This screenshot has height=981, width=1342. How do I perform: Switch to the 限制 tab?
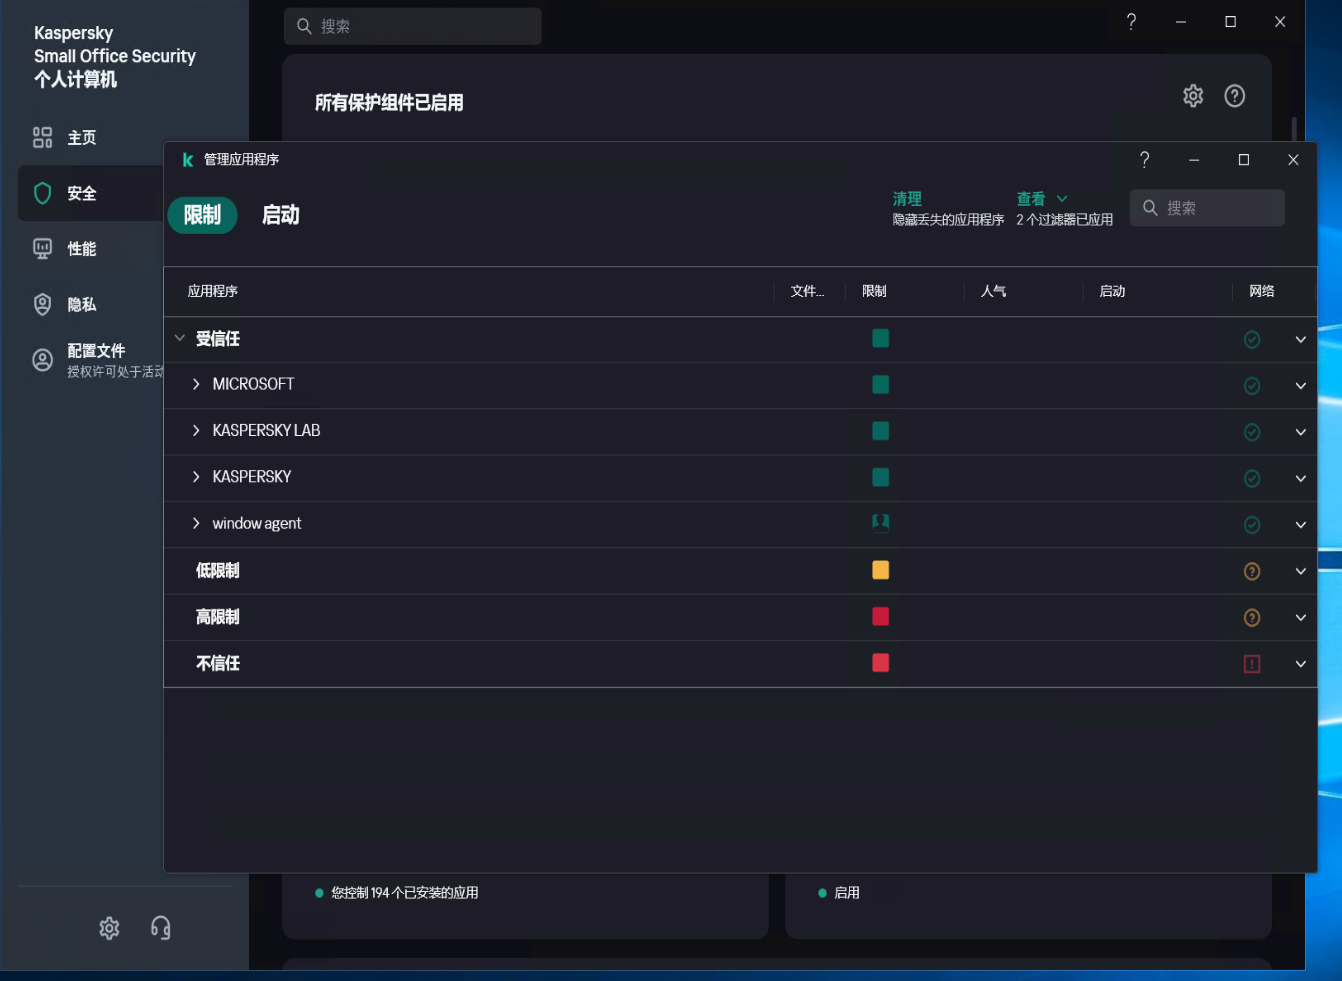click(x=202, y=215)
